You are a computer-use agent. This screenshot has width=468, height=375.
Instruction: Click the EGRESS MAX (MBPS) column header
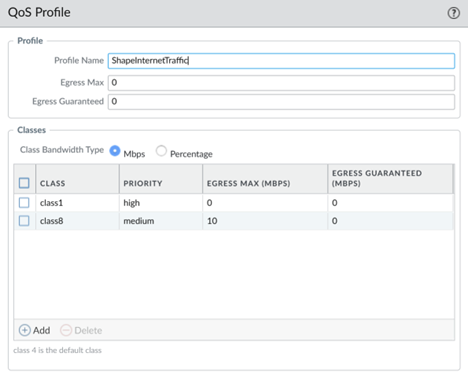[265, 179]
